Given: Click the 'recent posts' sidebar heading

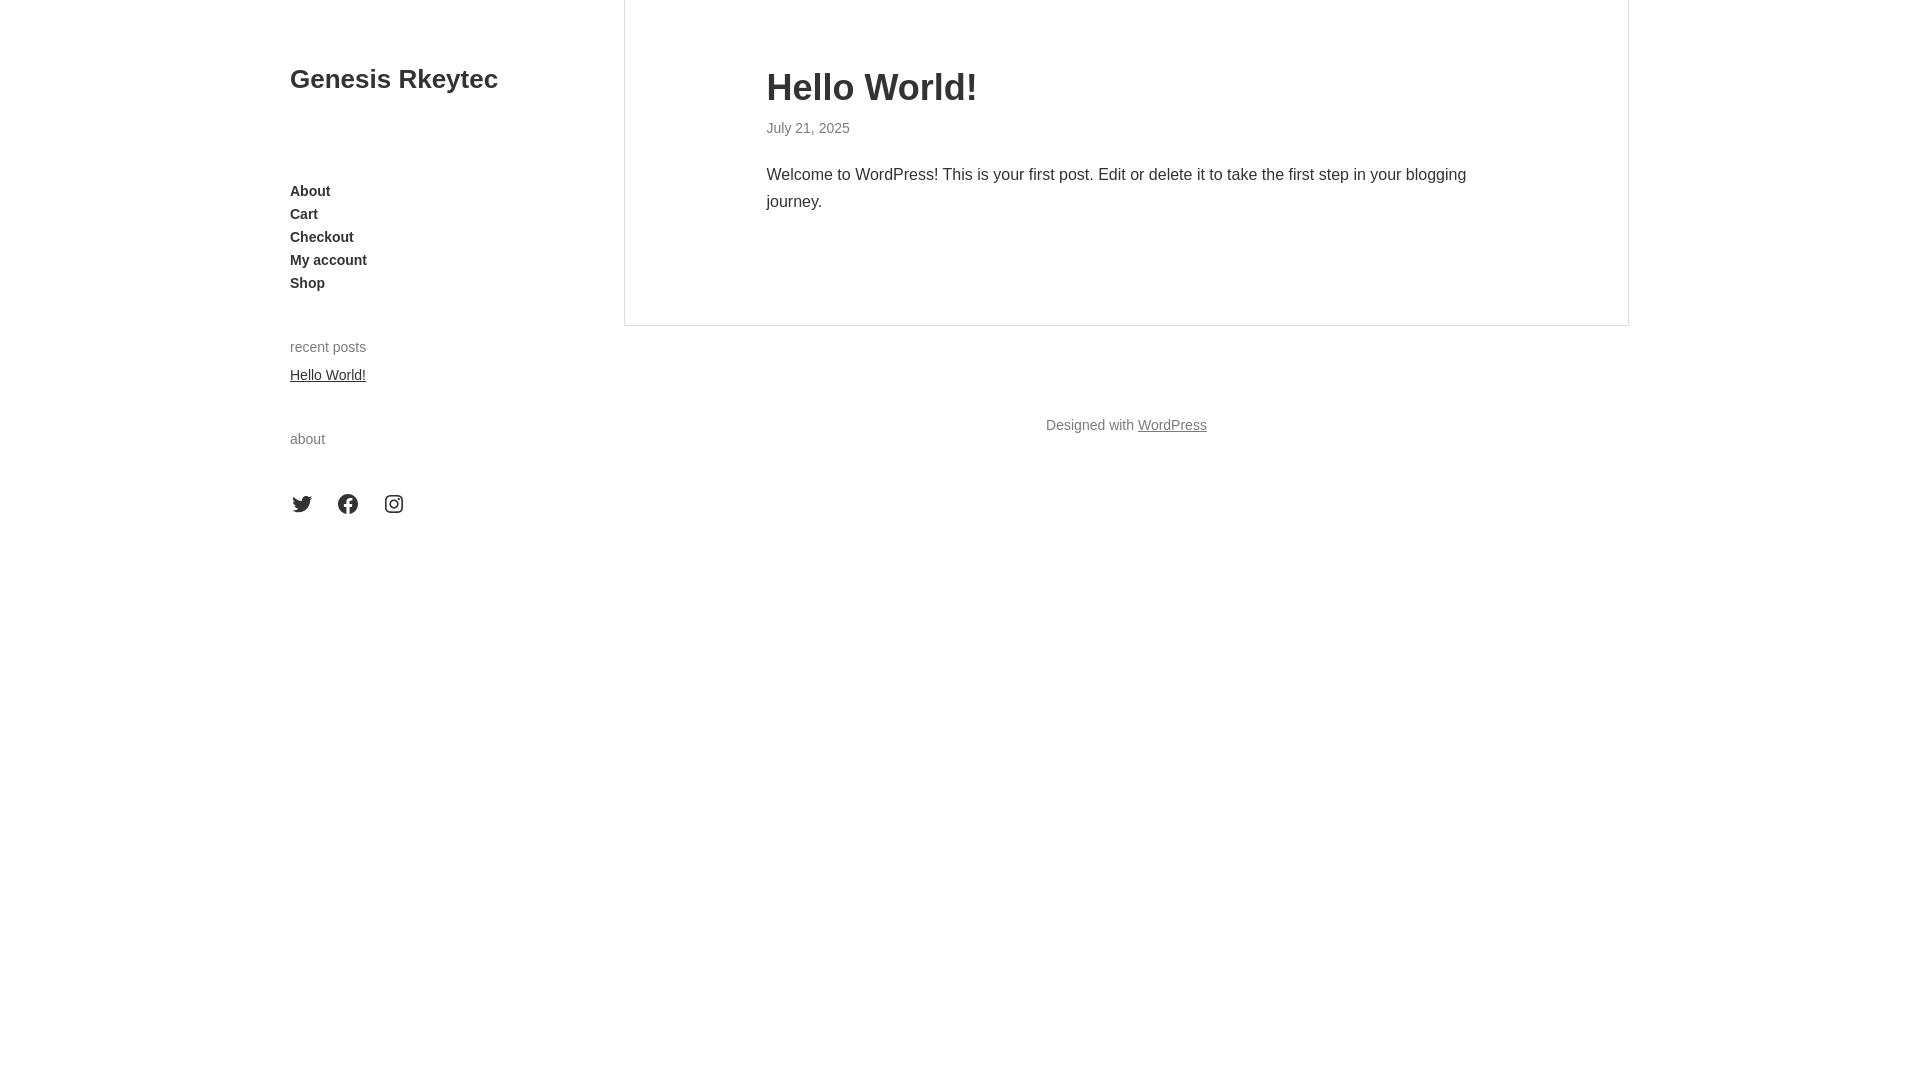Looking at the screenshot, I should pos(328,347).
